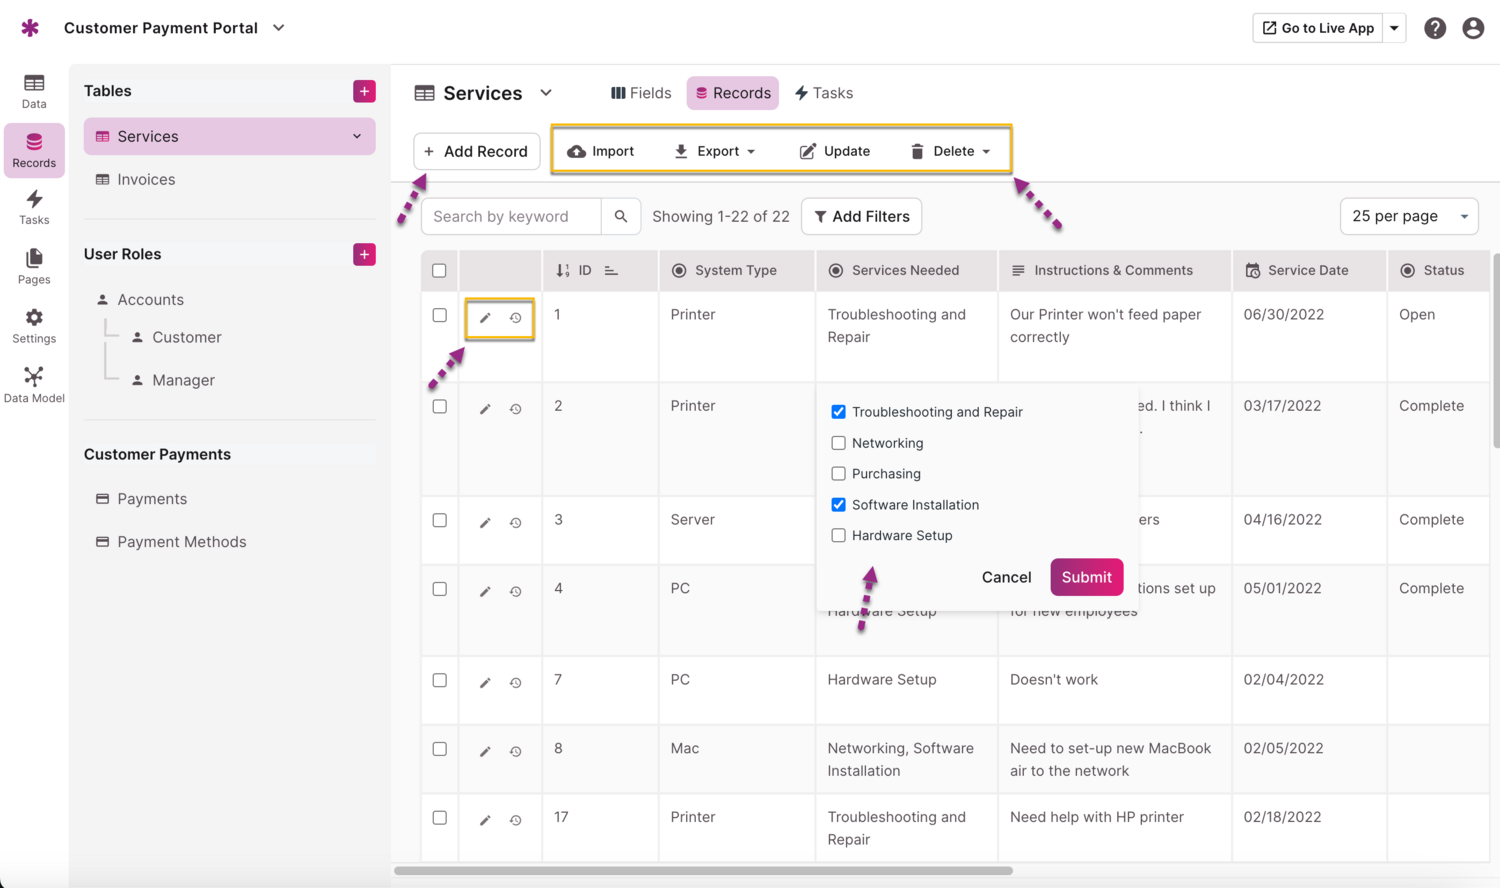The image size is (1500, 888).
Task: Add a new table with the plus icon
Action: (x=364, y=90)
